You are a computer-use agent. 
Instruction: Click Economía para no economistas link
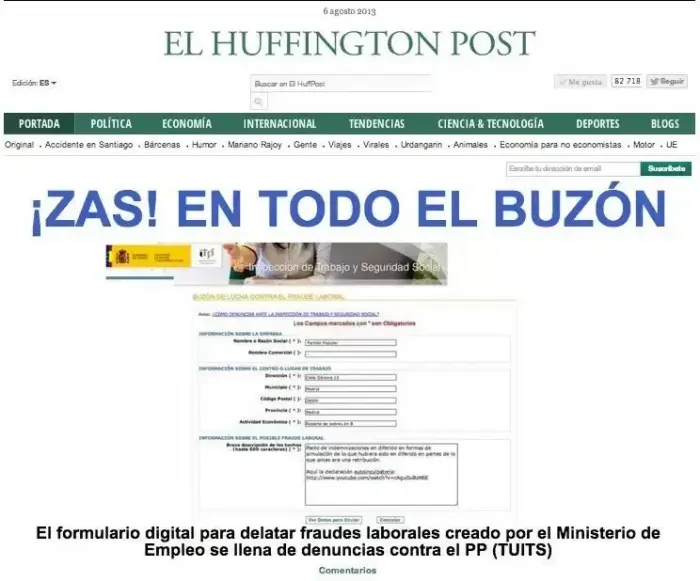pyautogui.click(x=560, y=145)
